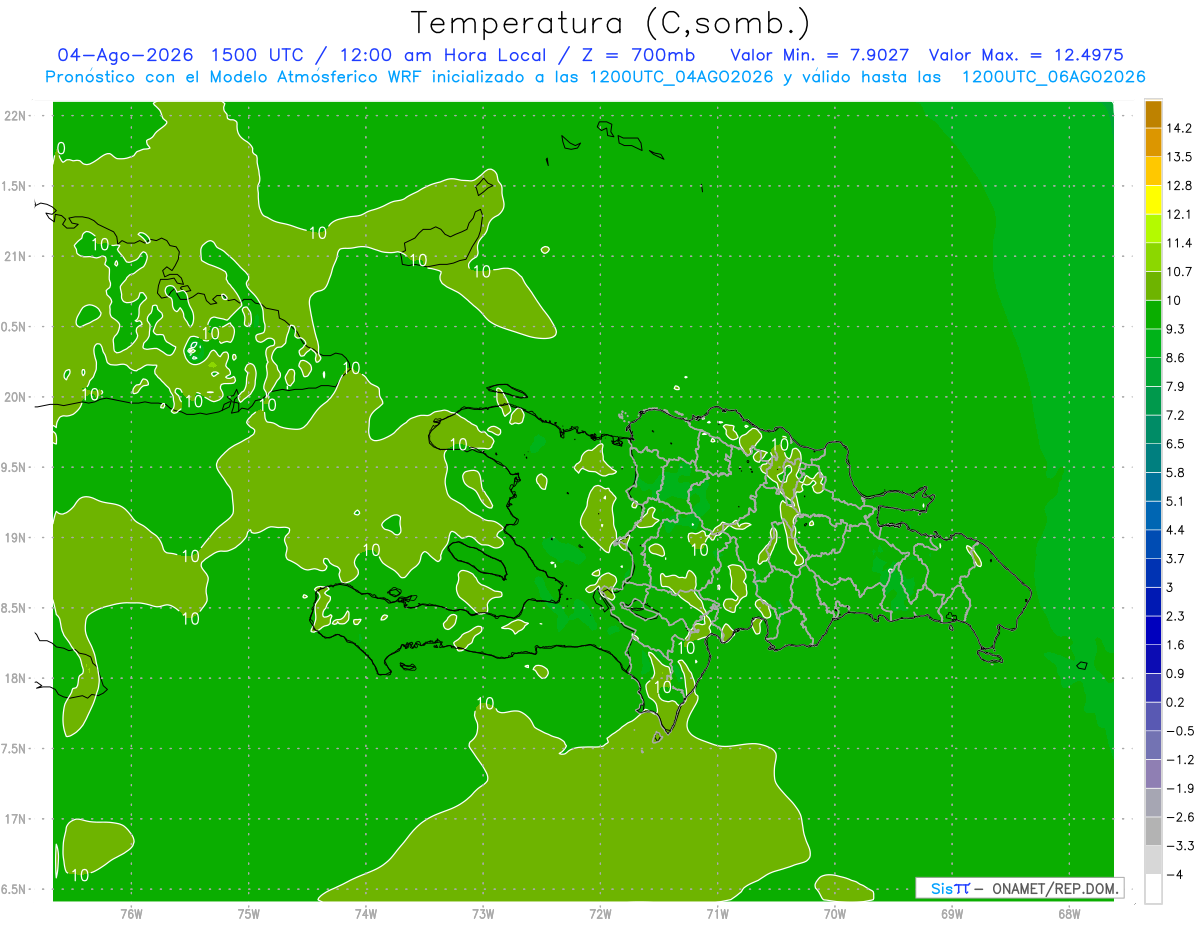This screenshot has height=927, width=1200.
Task: Click the gray swatch between -2.6 and -3.3
Action: pos(1153,831)
